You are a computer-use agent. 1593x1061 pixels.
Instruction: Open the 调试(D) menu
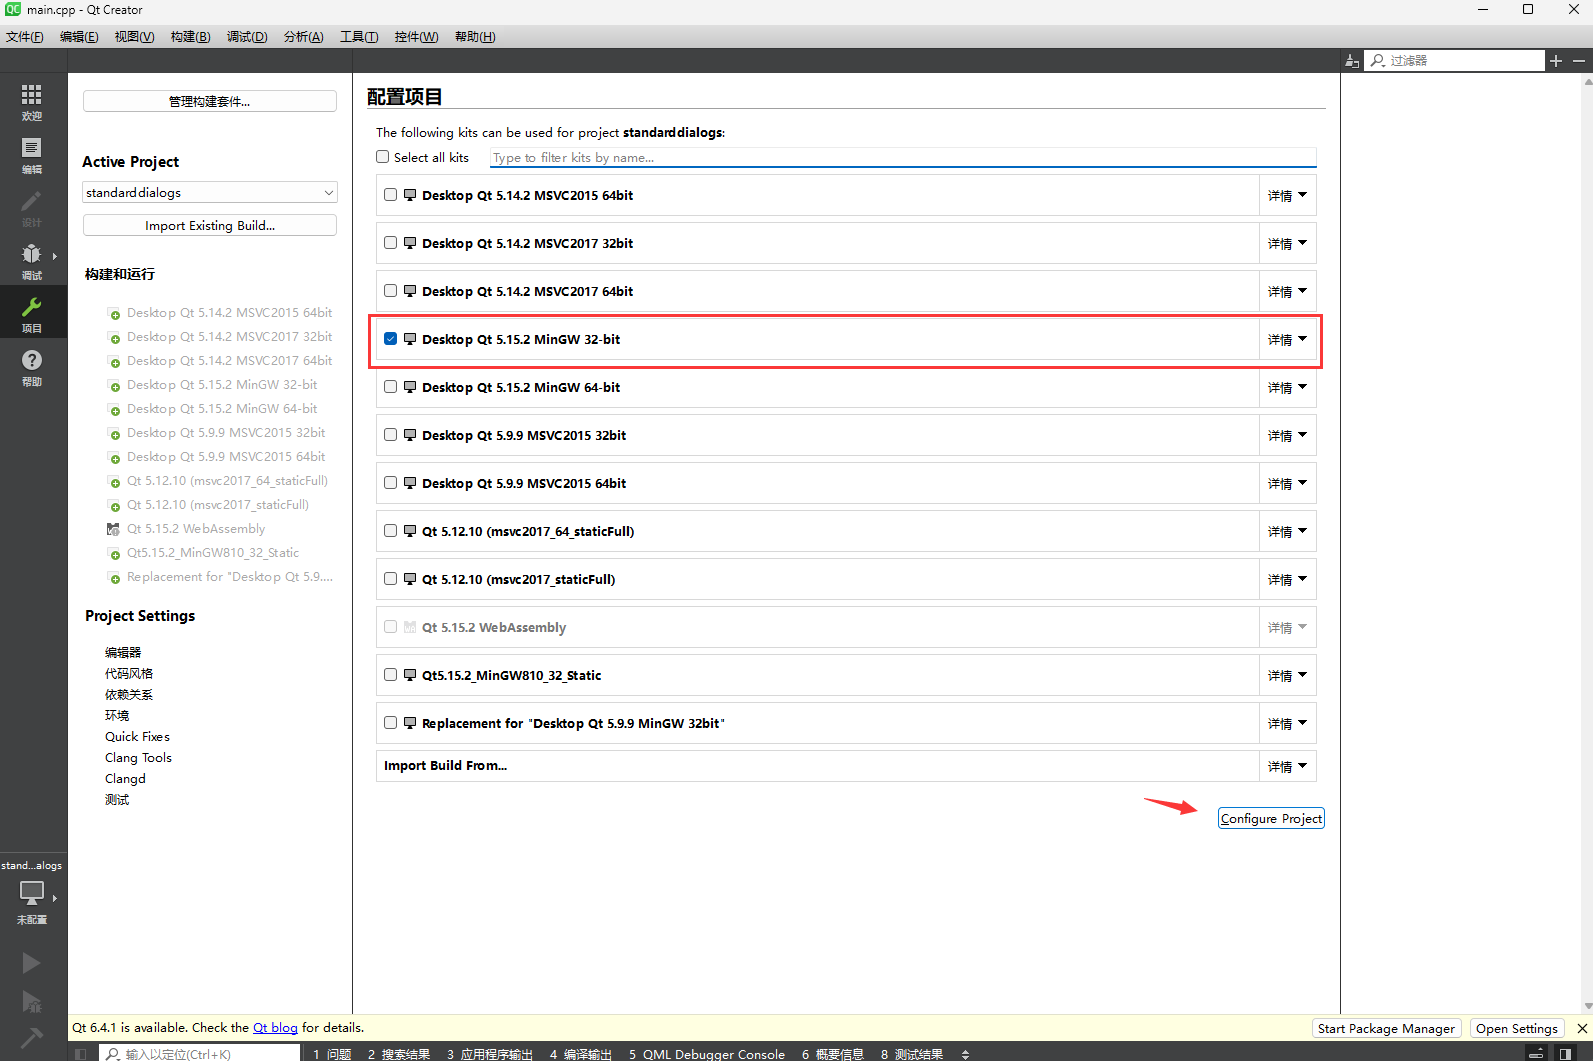tap(246, 37)
